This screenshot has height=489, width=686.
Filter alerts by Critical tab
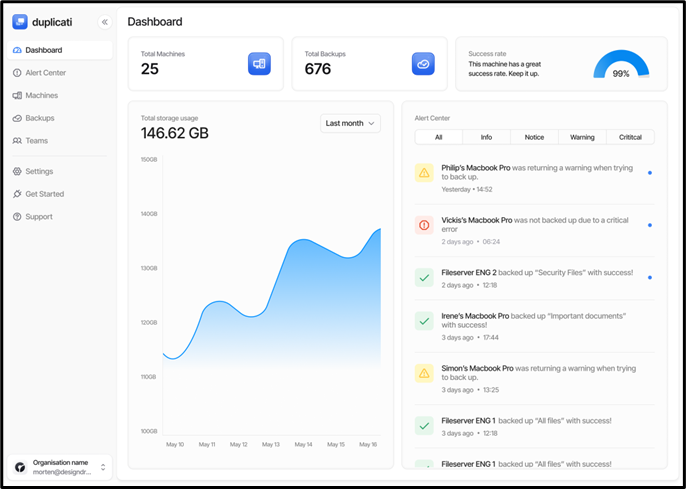pyautogui.click(x=630, y=137)
